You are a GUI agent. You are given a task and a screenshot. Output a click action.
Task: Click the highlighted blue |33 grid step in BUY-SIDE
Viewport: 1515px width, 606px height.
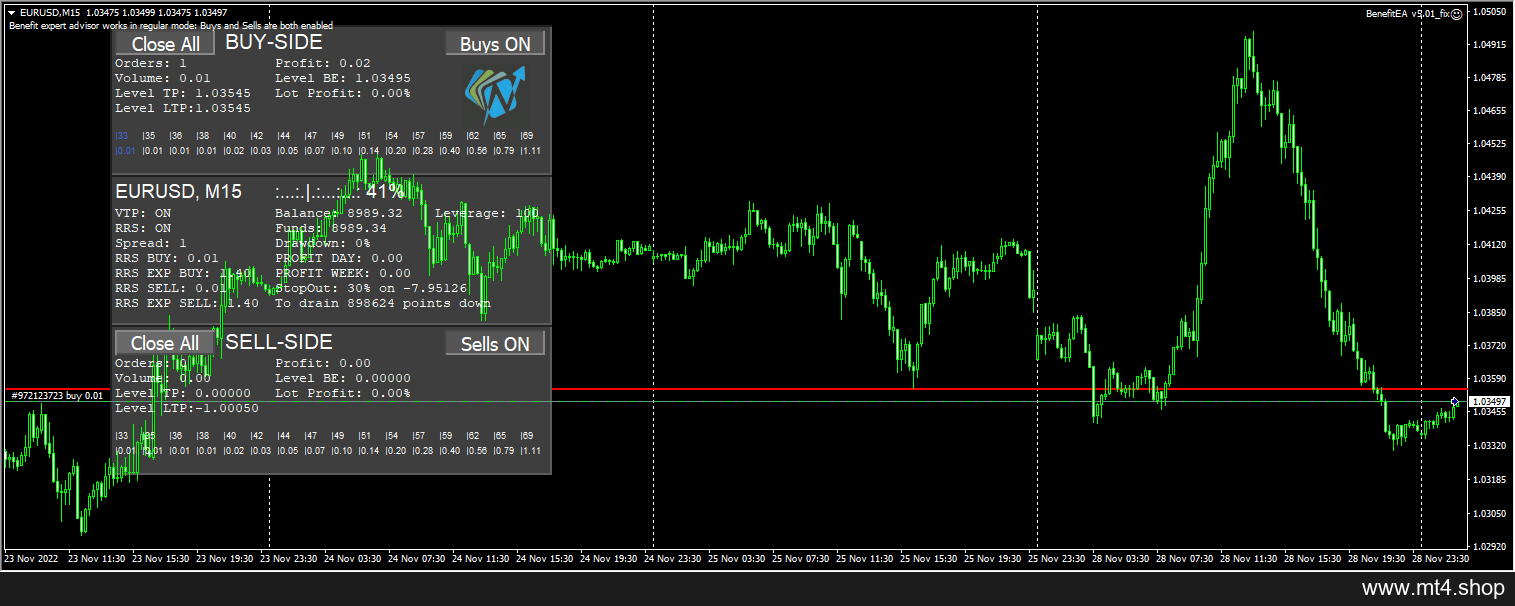[x=122, y=135]
